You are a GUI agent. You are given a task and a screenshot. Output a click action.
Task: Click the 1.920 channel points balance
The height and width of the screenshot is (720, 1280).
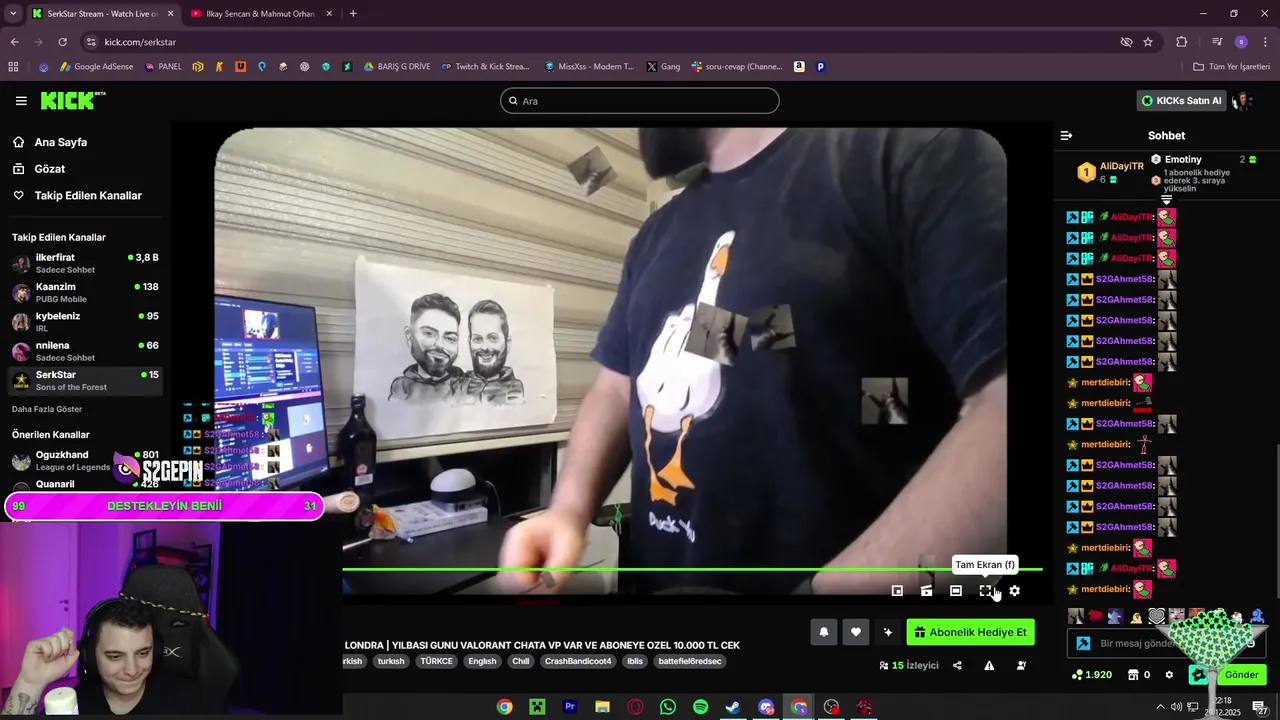tap(1091, 675)
